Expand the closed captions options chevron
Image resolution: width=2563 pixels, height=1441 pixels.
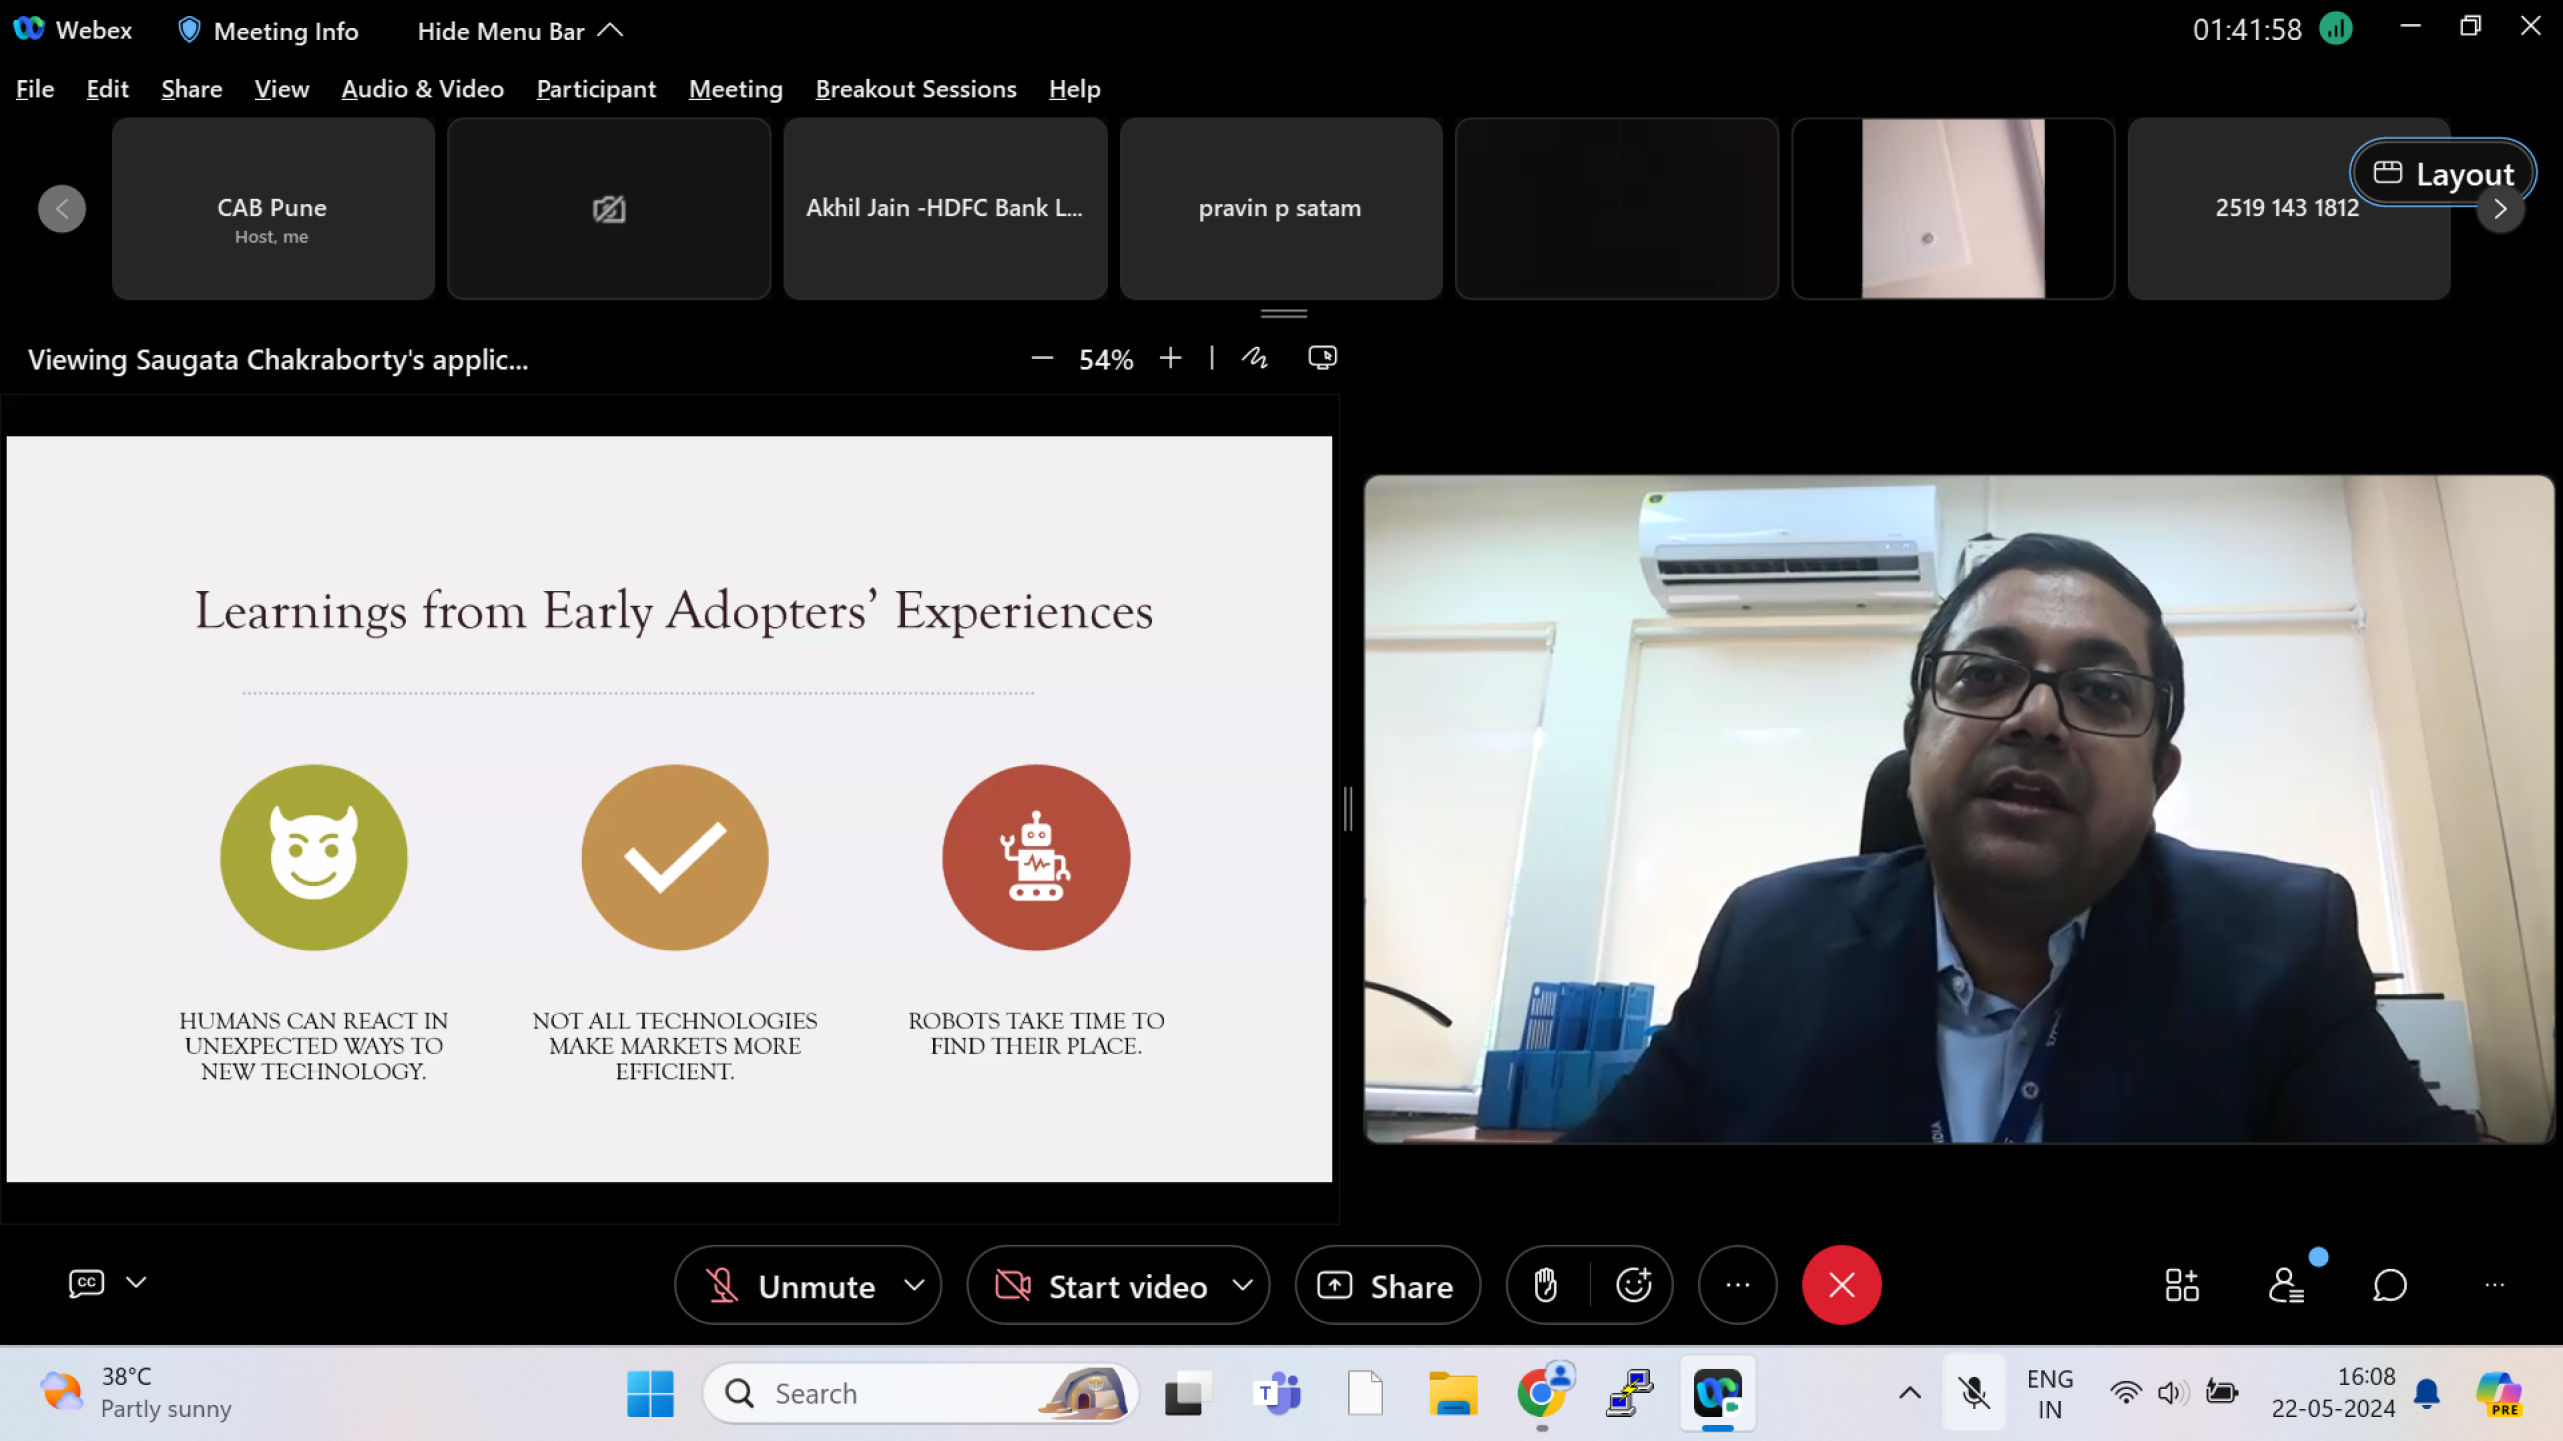click(137, 1283)
